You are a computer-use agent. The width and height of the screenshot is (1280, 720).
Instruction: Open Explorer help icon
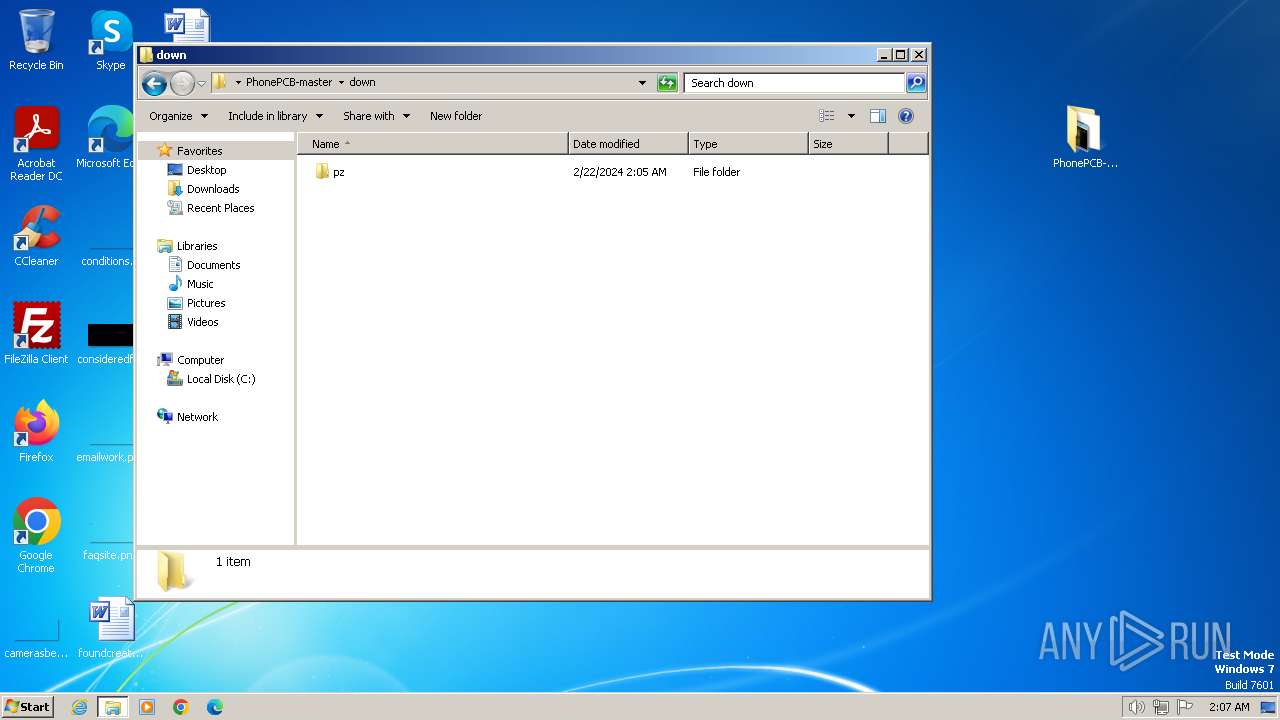tap(906, 116)
